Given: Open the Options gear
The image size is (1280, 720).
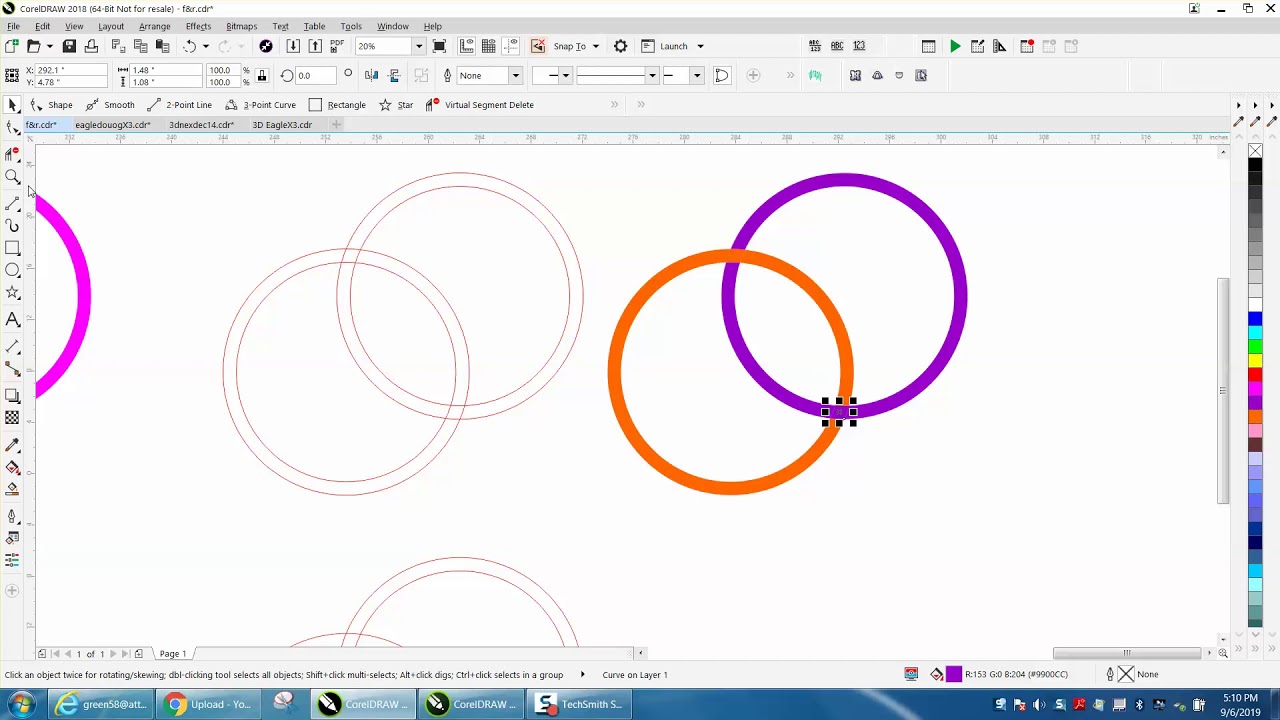Looking at the screenshot, I should [x=620, y=46].
